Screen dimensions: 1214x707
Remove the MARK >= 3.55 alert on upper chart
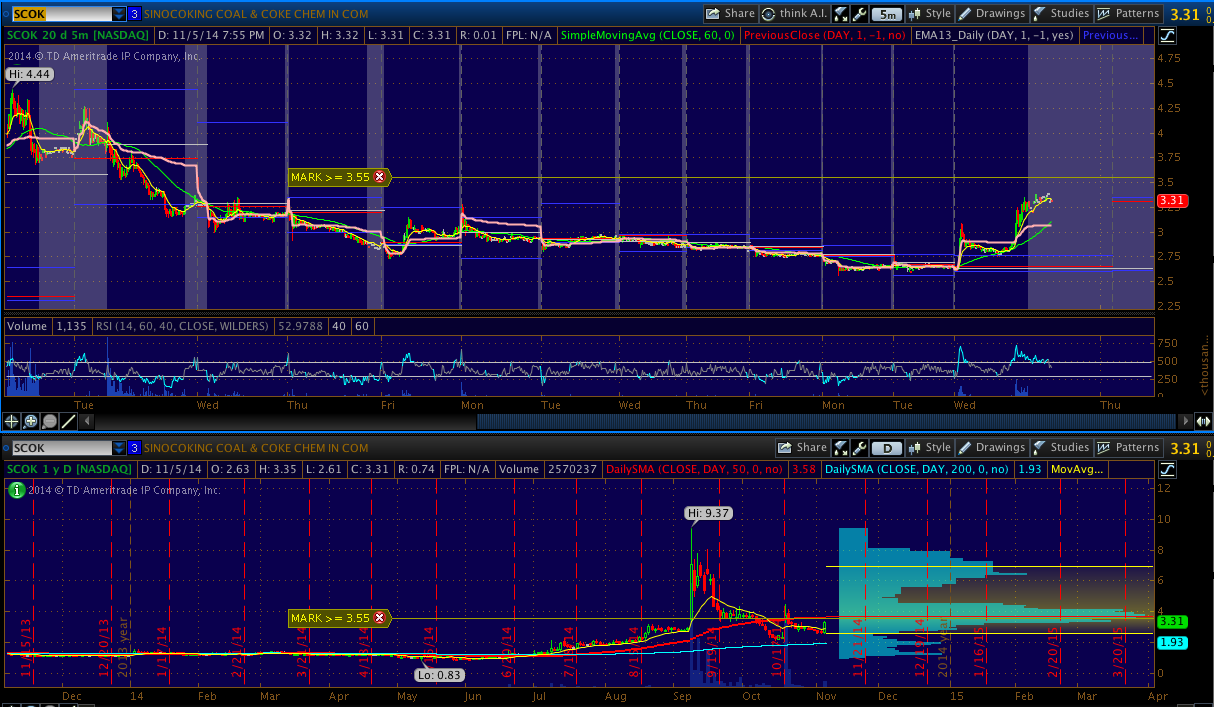pos(379,177)
